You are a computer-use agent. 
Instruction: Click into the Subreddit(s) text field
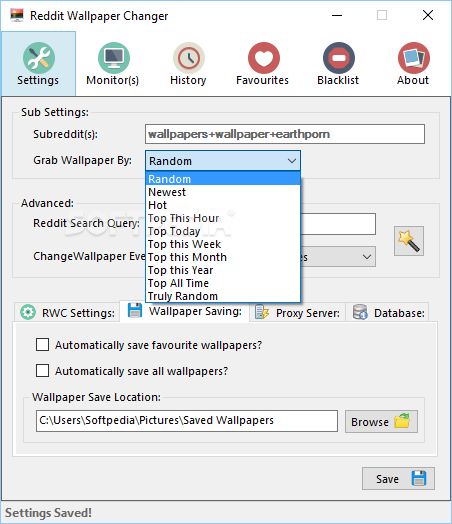coord(285,134)
